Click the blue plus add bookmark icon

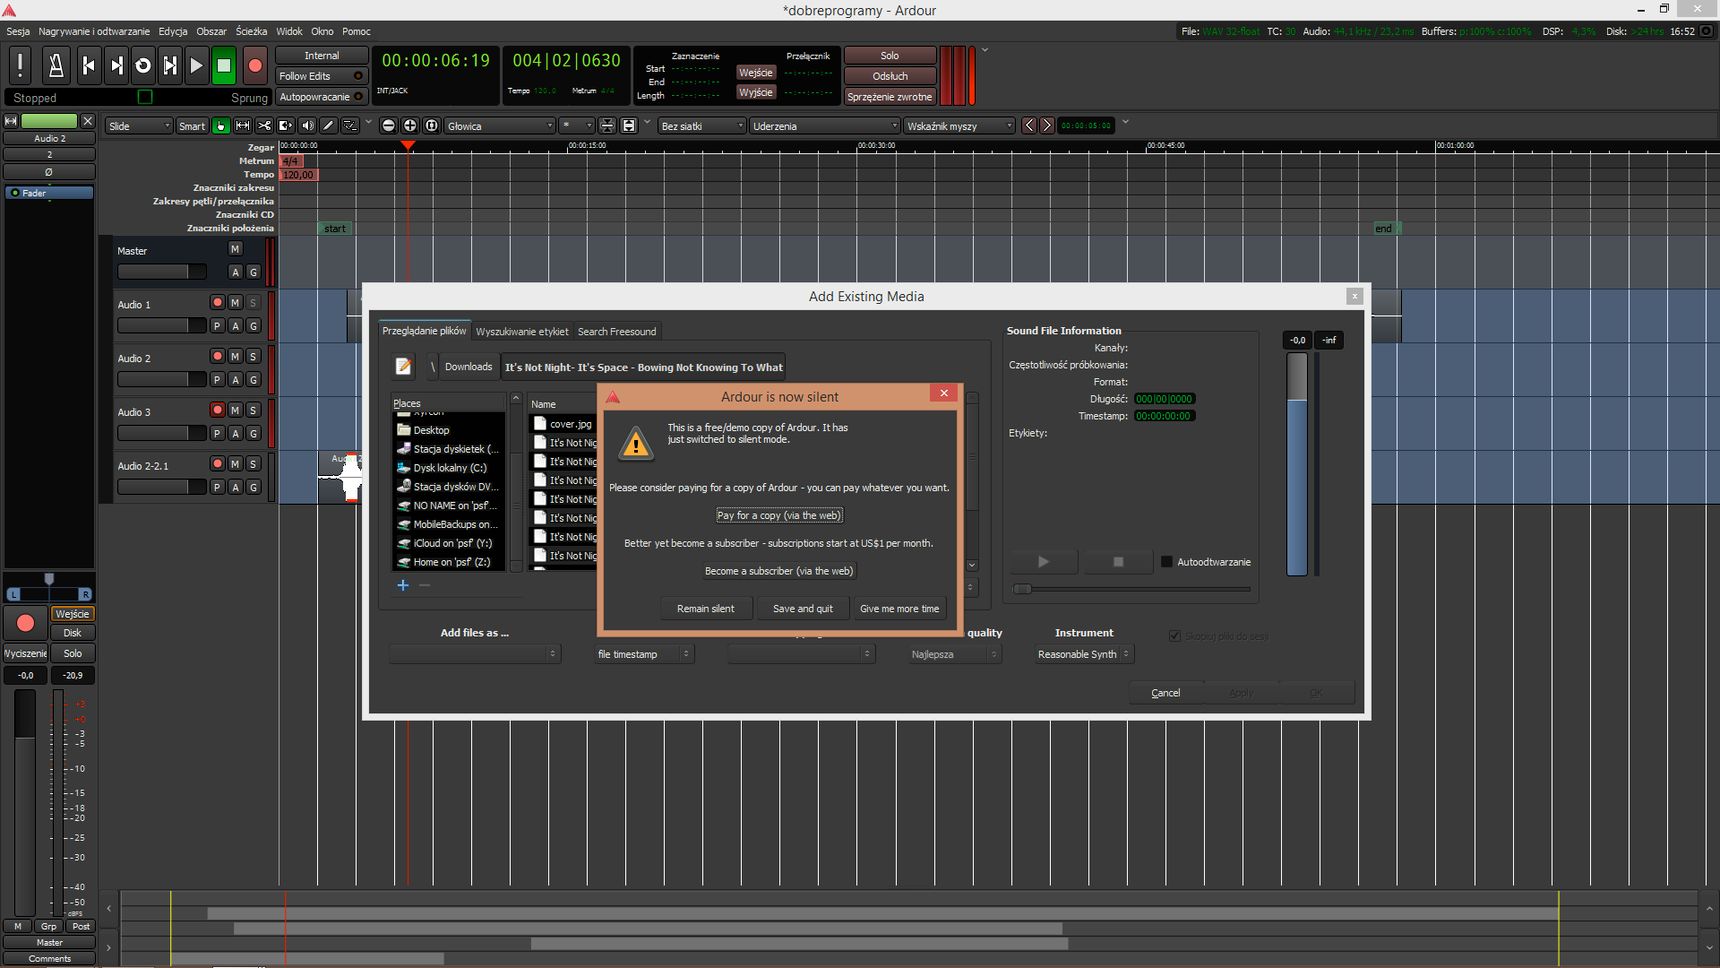click(x=403, y=585)
